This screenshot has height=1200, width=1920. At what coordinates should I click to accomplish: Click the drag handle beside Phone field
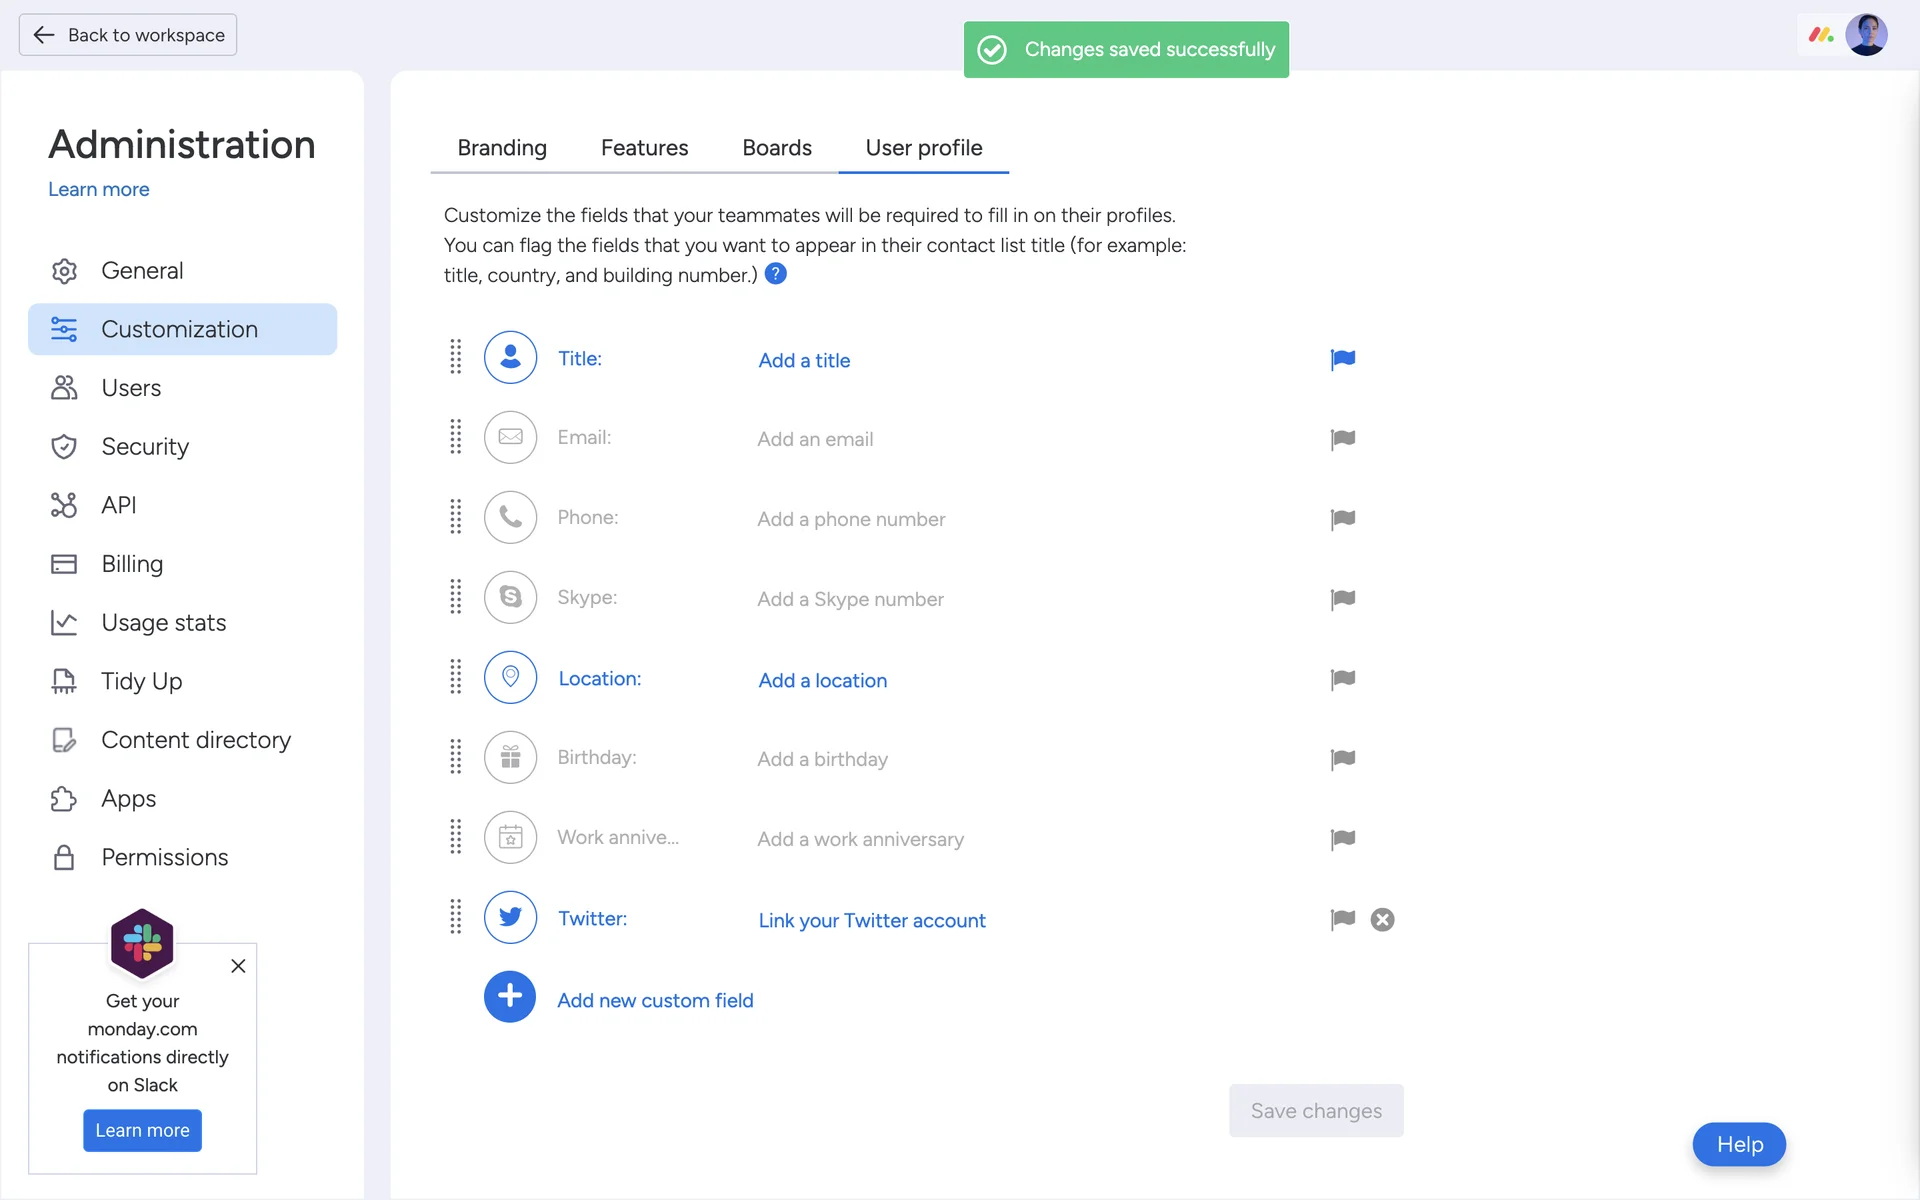click(x=456, y=517)
